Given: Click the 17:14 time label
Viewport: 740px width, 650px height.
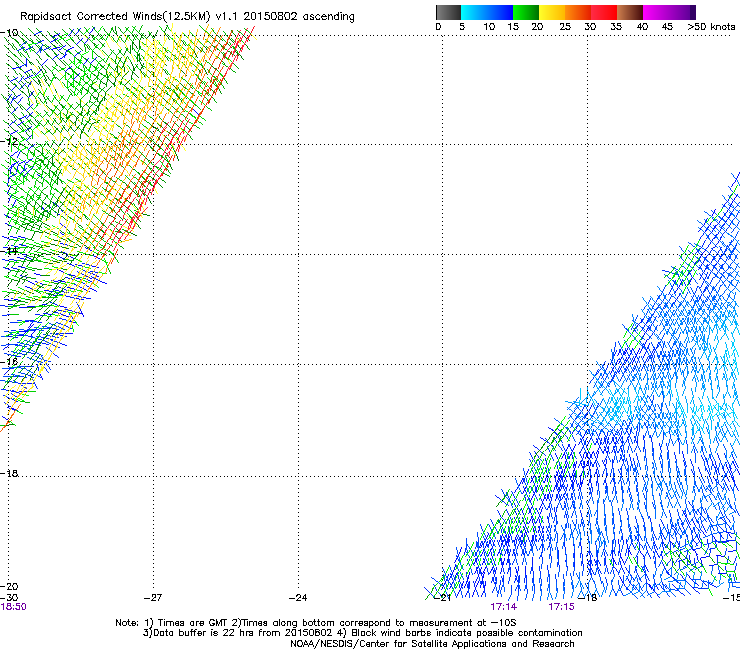Looking at the screenshot, I should pyautogui.click(x=503, y=607).
